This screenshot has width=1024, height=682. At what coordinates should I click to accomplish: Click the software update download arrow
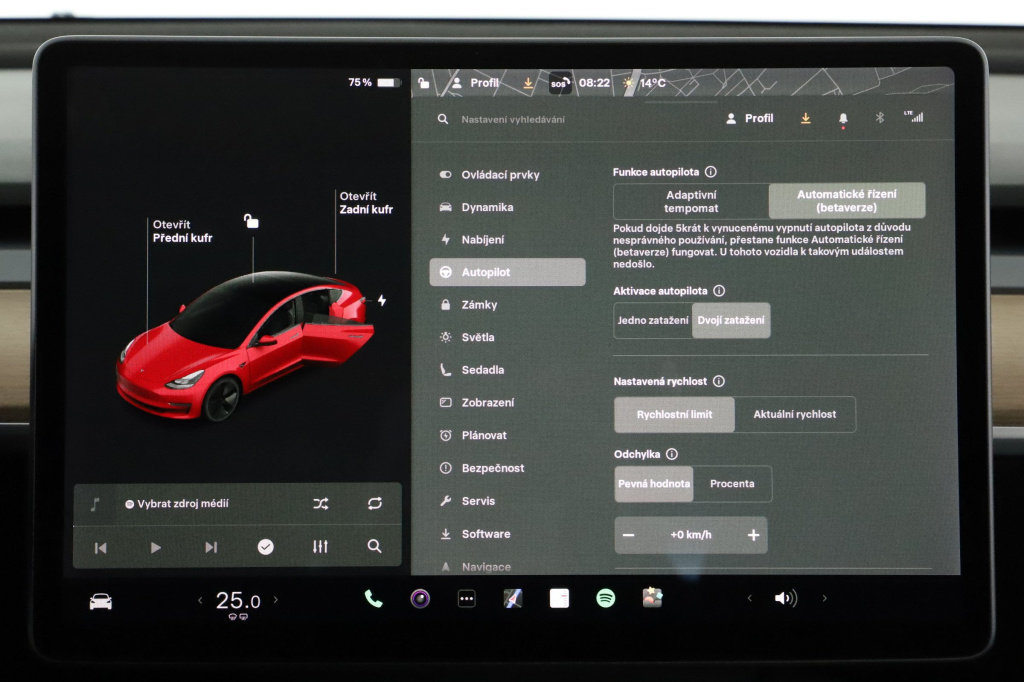[x=804, y=118]
